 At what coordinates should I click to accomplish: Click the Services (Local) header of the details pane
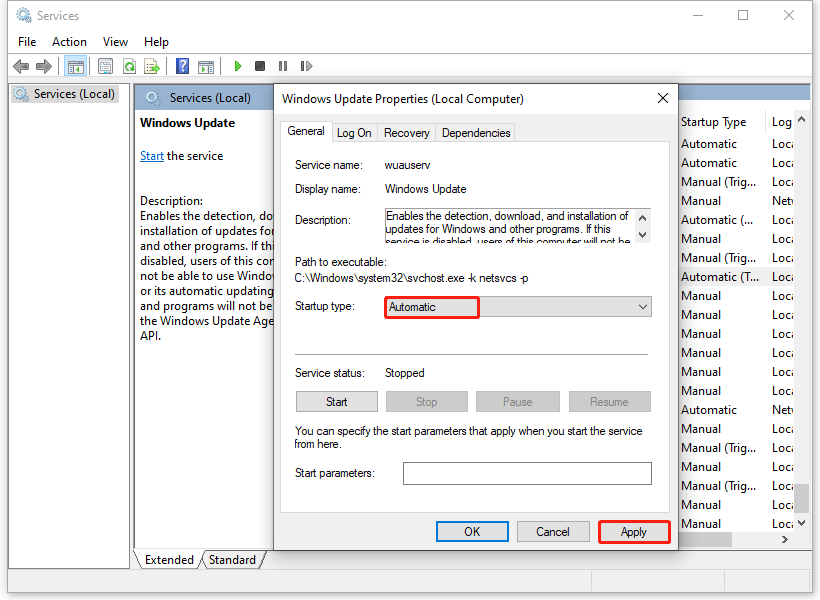(210, 98)
